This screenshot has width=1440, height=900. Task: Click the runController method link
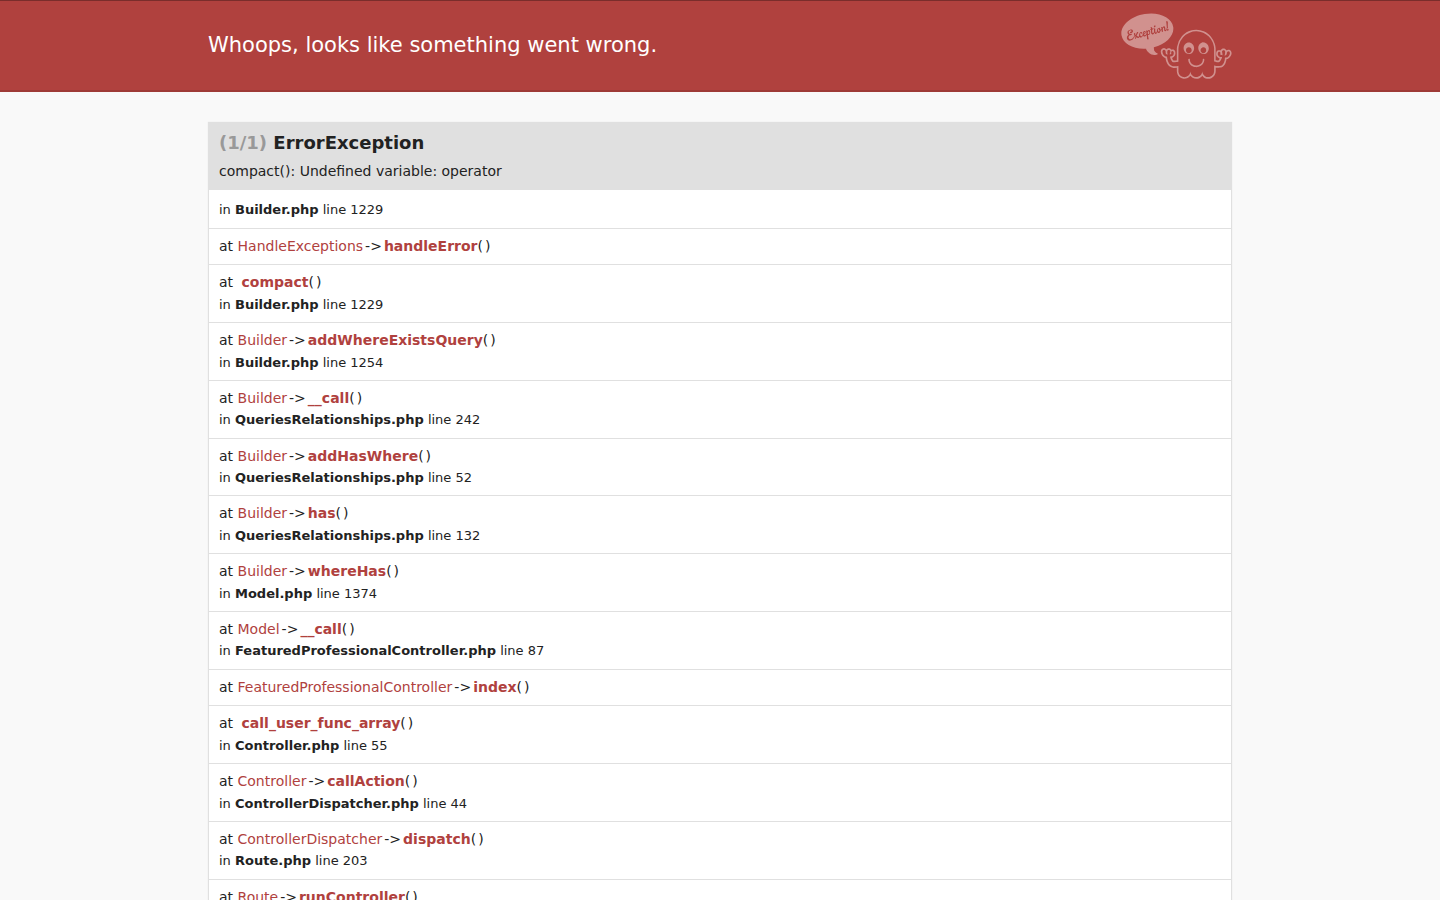352,895
